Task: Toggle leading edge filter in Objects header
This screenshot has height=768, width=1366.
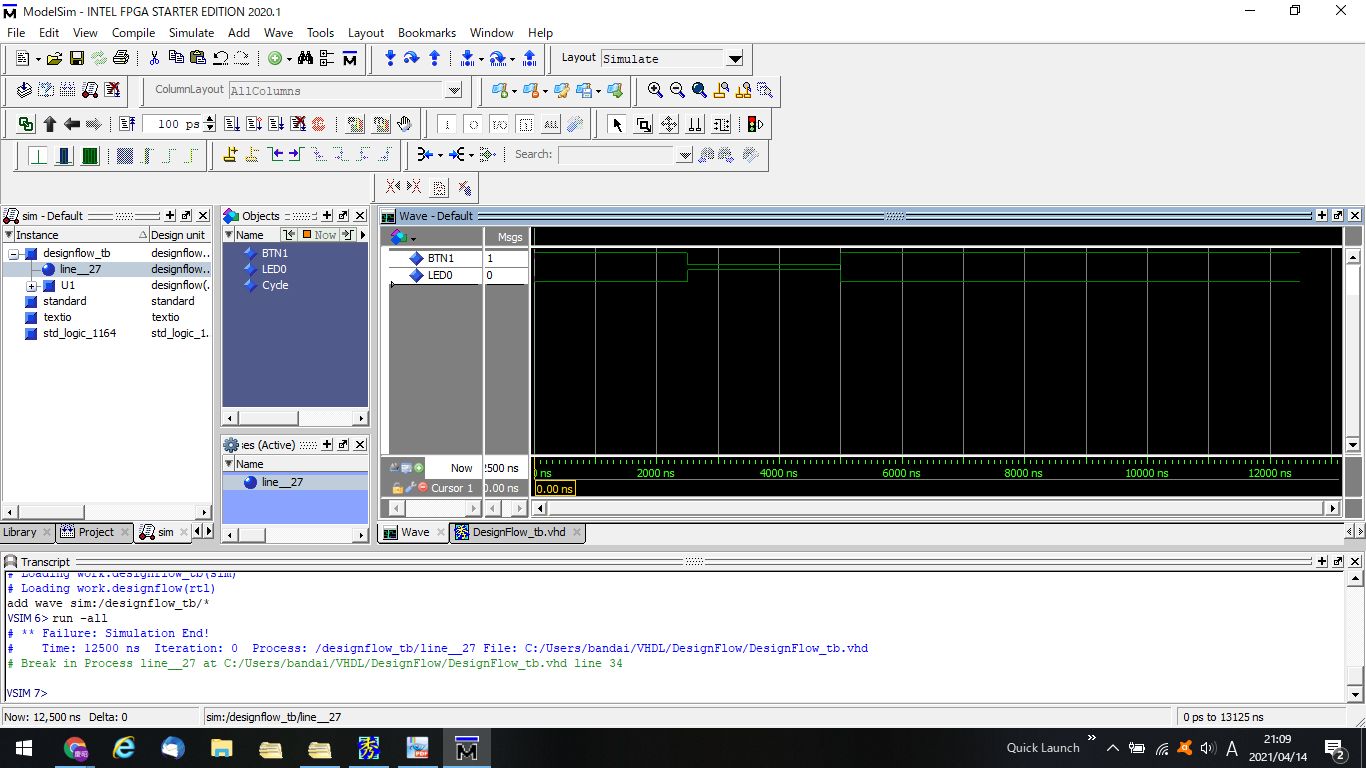Action: pos(289,235)
